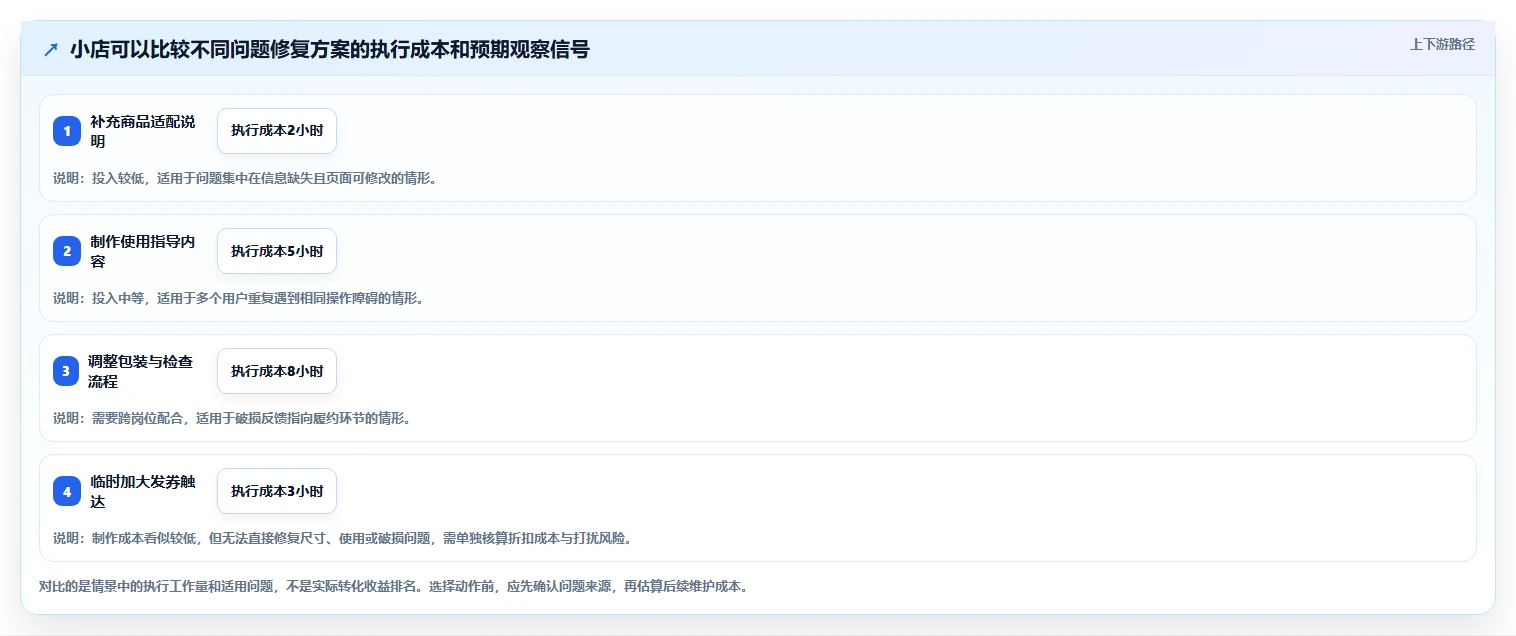Select the number 1 badge
Viewport: 1516px width, 636px height.
tap(67, 131)
